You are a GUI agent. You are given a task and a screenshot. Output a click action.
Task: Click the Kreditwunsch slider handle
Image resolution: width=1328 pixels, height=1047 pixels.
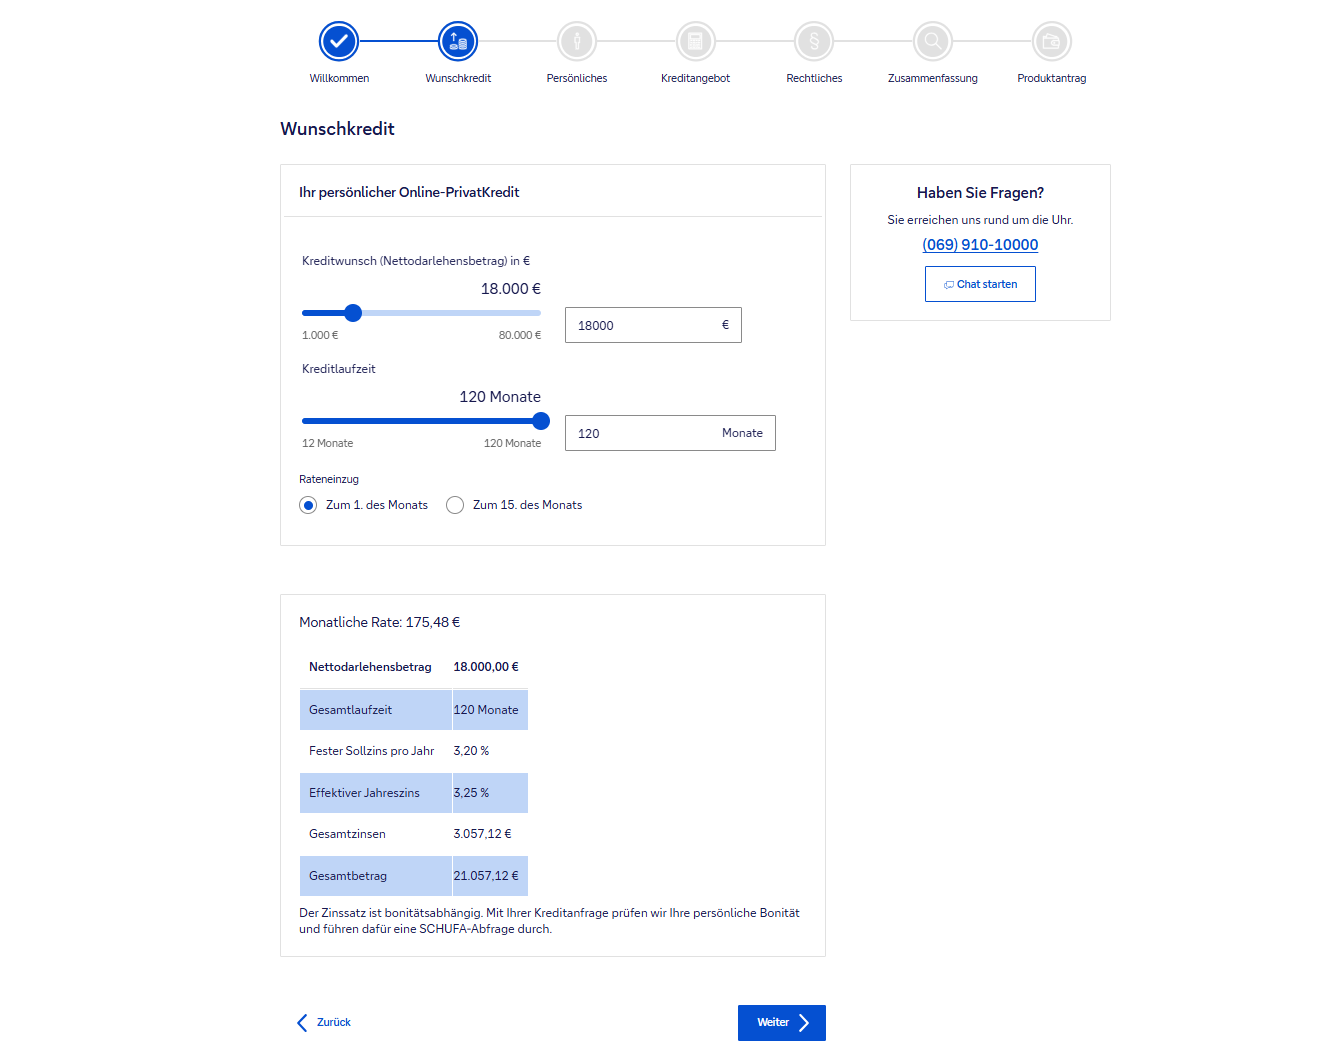pyautogui.click(x=353, y=313)
